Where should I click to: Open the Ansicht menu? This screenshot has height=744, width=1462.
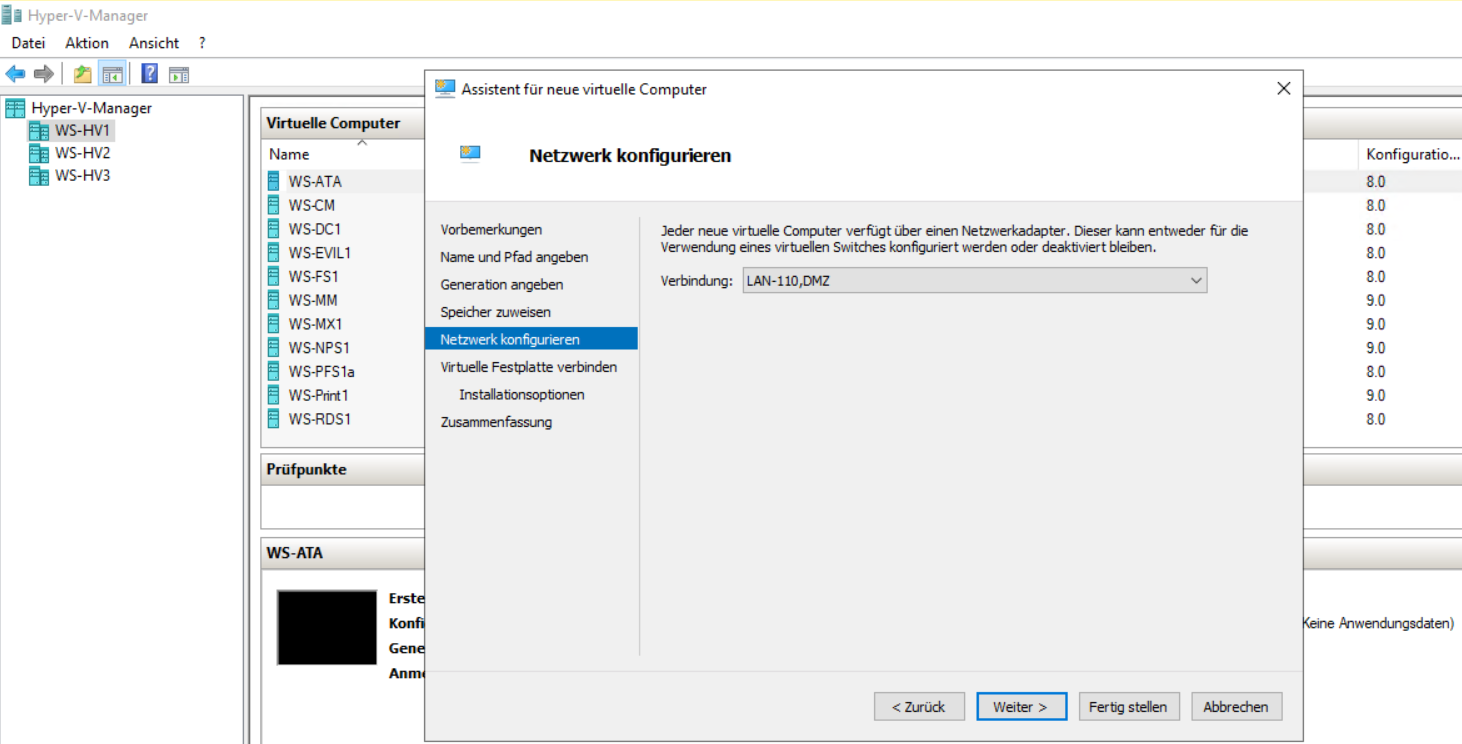(154, 43)
